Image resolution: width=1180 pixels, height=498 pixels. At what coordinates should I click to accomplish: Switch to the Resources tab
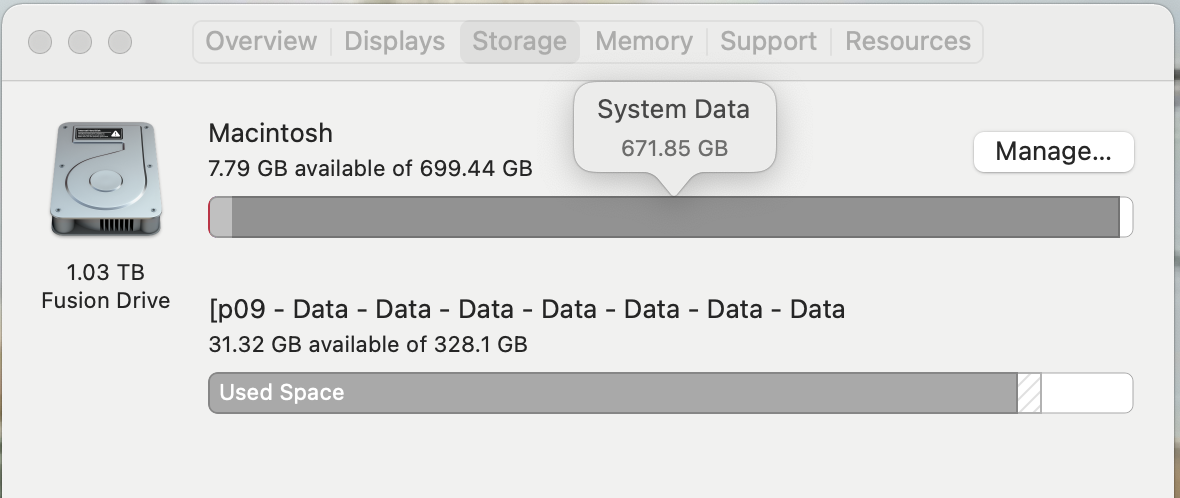[x=907, y=41]
